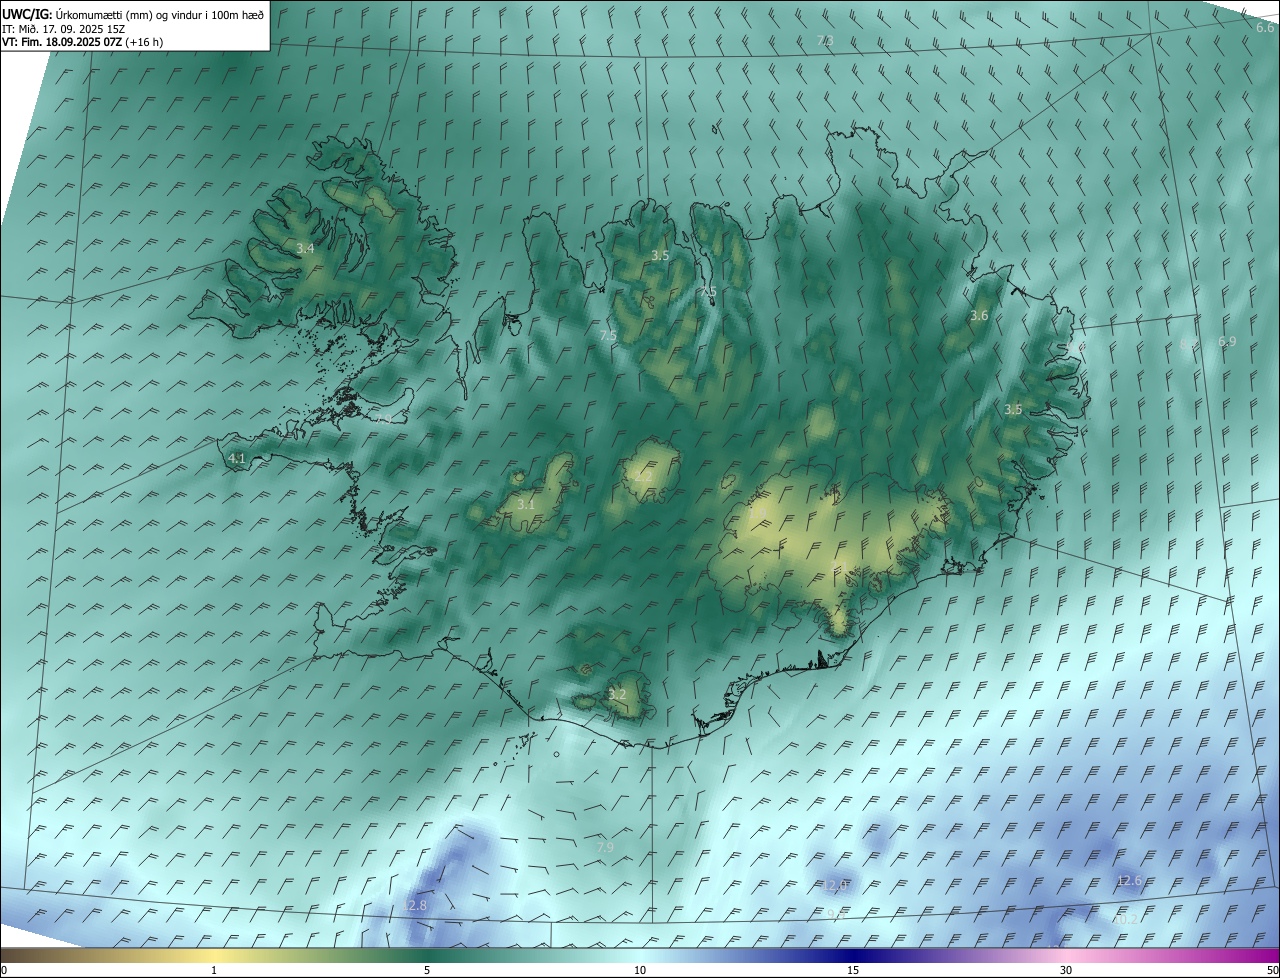
Task: Click the 12.0 value label
Action: pyautogui.click(x=836, y=885)
